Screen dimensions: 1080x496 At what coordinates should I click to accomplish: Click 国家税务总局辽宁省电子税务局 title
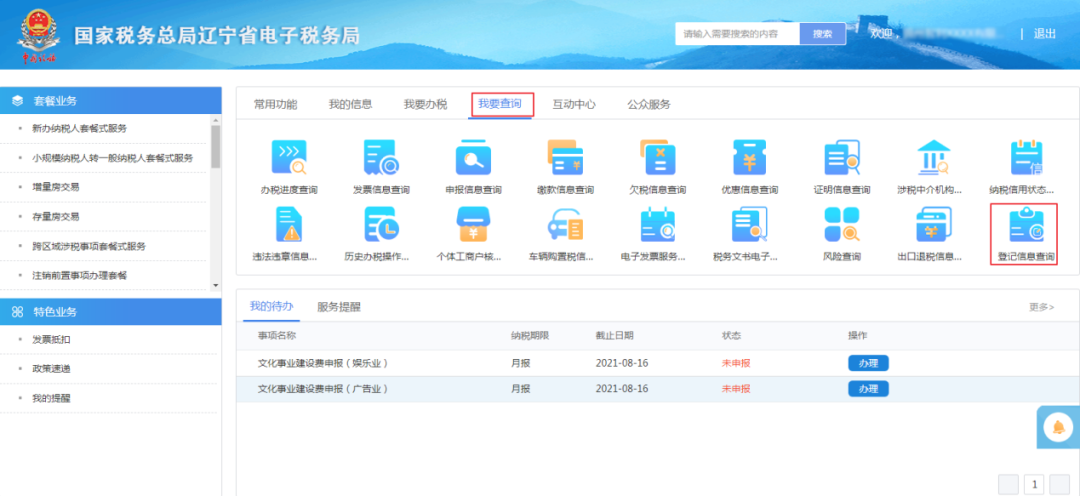(216, 36)
